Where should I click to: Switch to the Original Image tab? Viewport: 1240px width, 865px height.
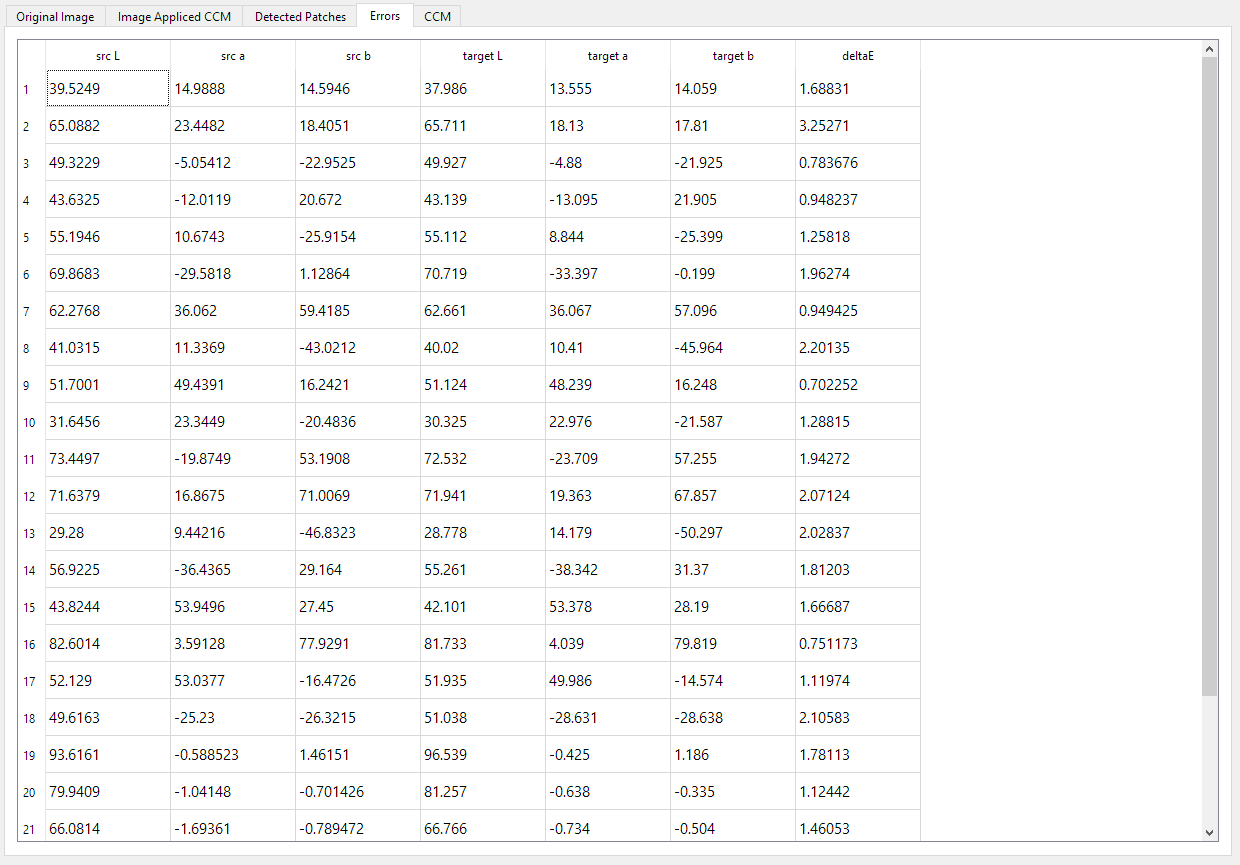click(55, 16)
